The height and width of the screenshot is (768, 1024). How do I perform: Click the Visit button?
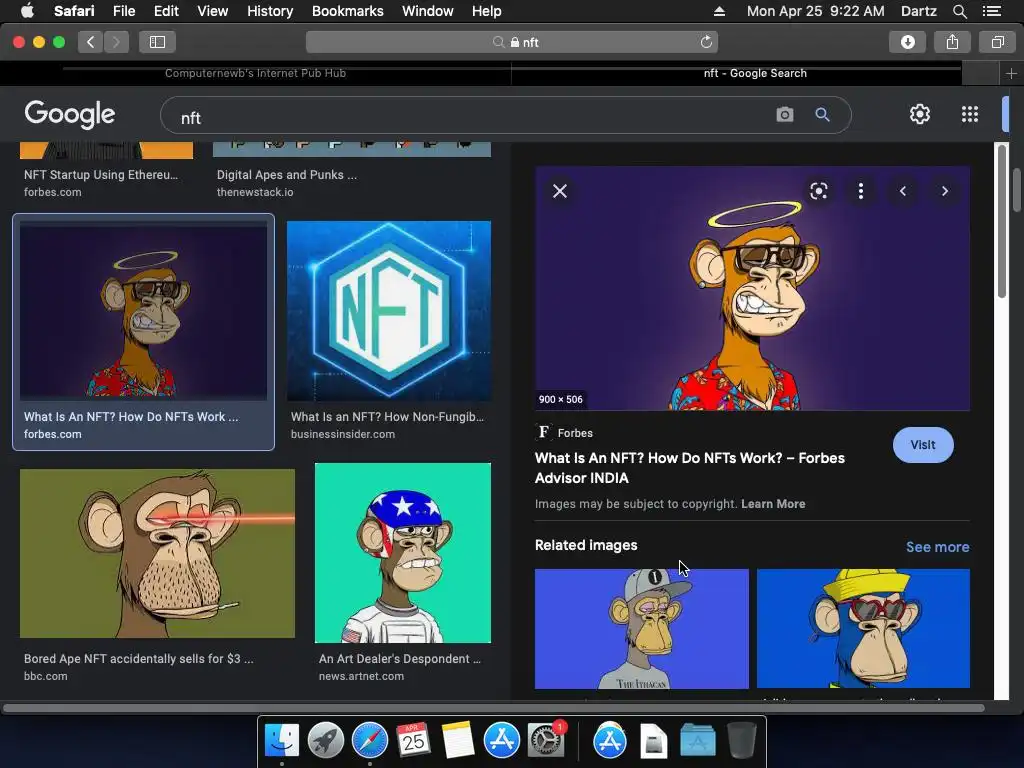click(x=923, y=445)
